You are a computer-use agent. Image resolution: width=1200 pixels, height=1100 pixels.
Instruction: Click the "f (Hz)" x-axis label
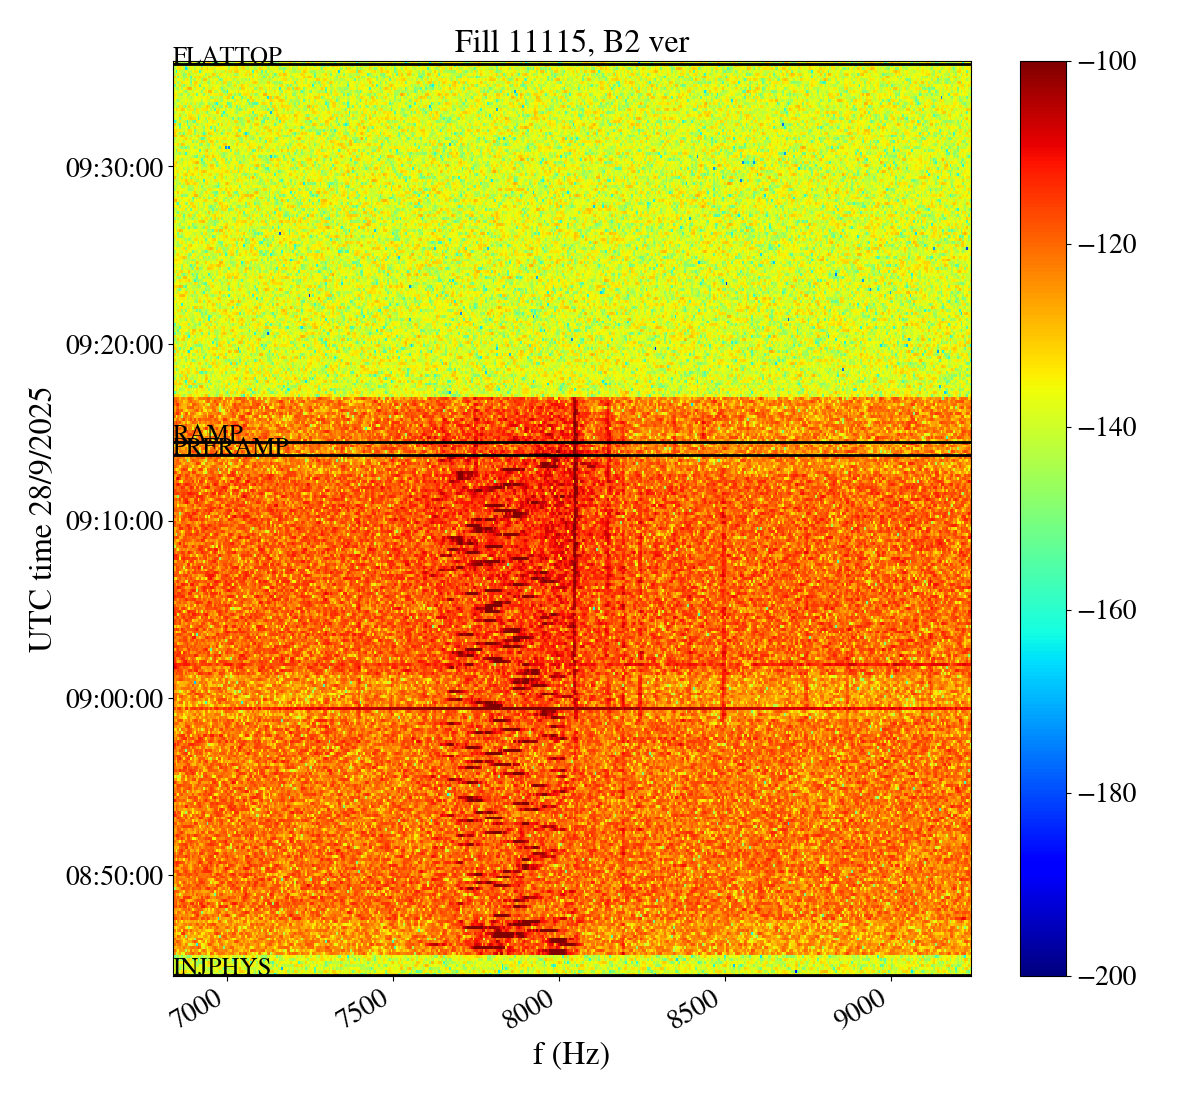(571, 1053)
